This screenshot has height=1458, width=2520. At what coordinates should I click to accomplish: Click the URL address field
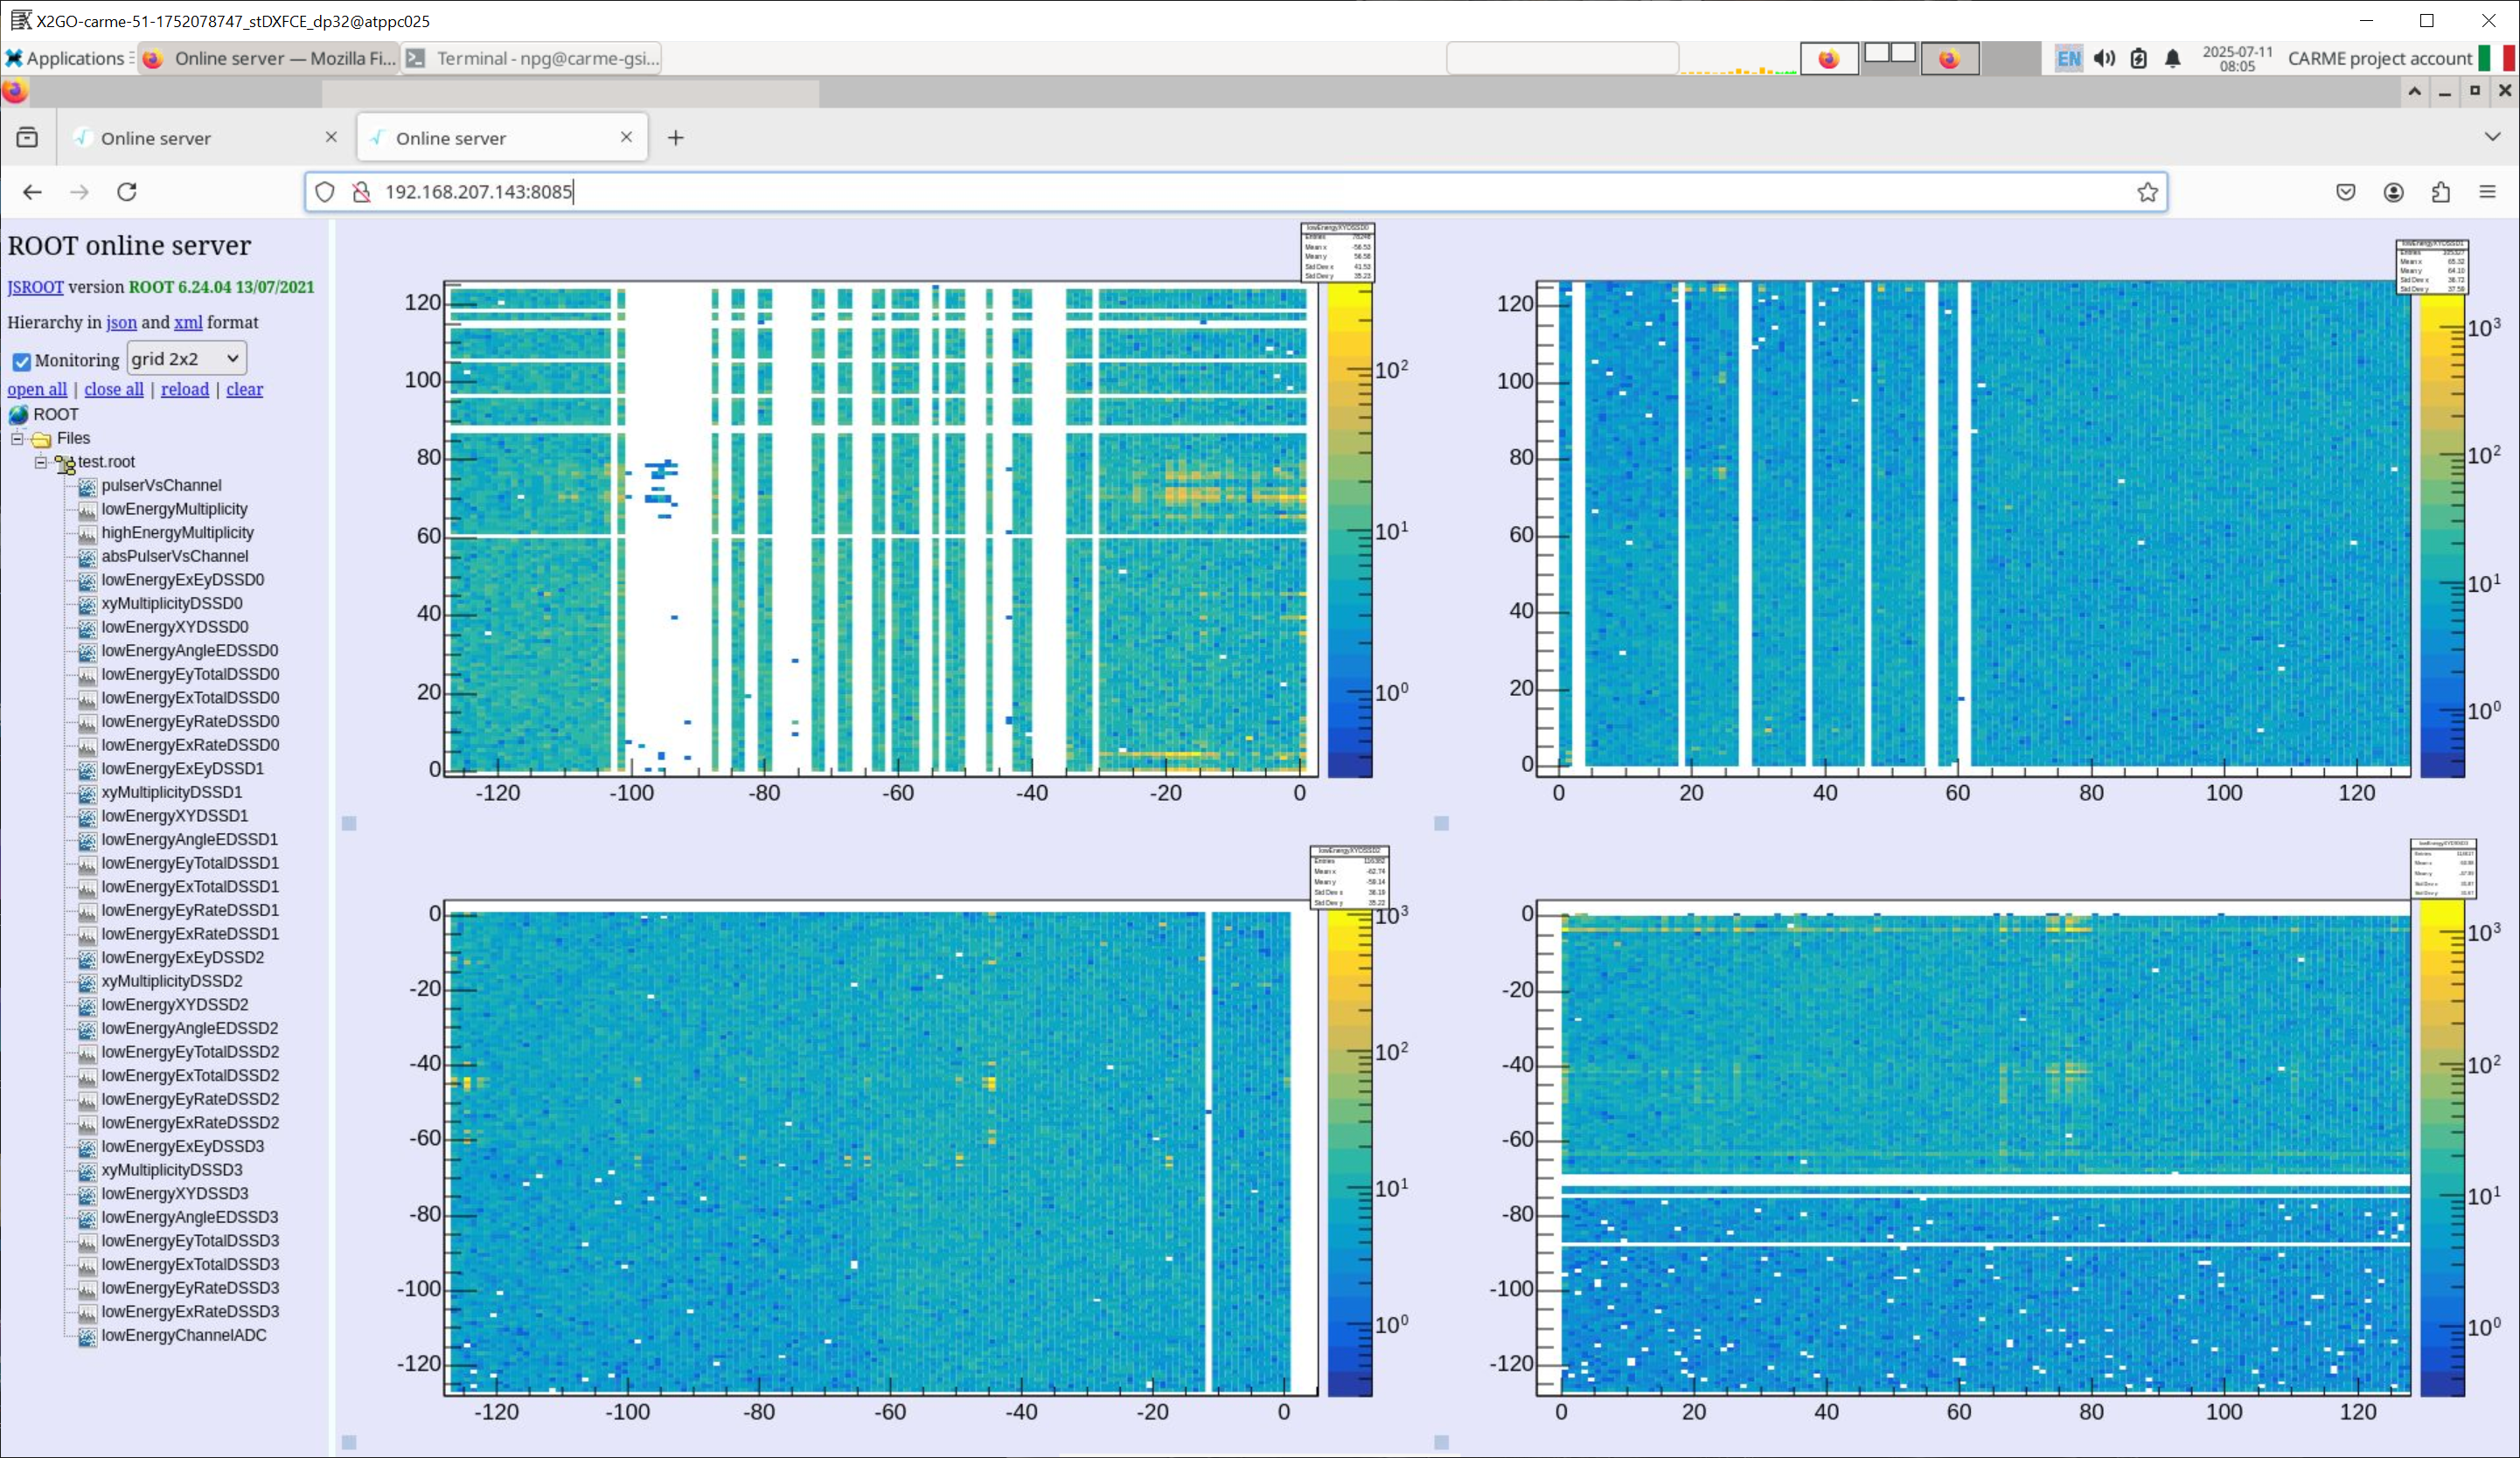coord(1235,192)
